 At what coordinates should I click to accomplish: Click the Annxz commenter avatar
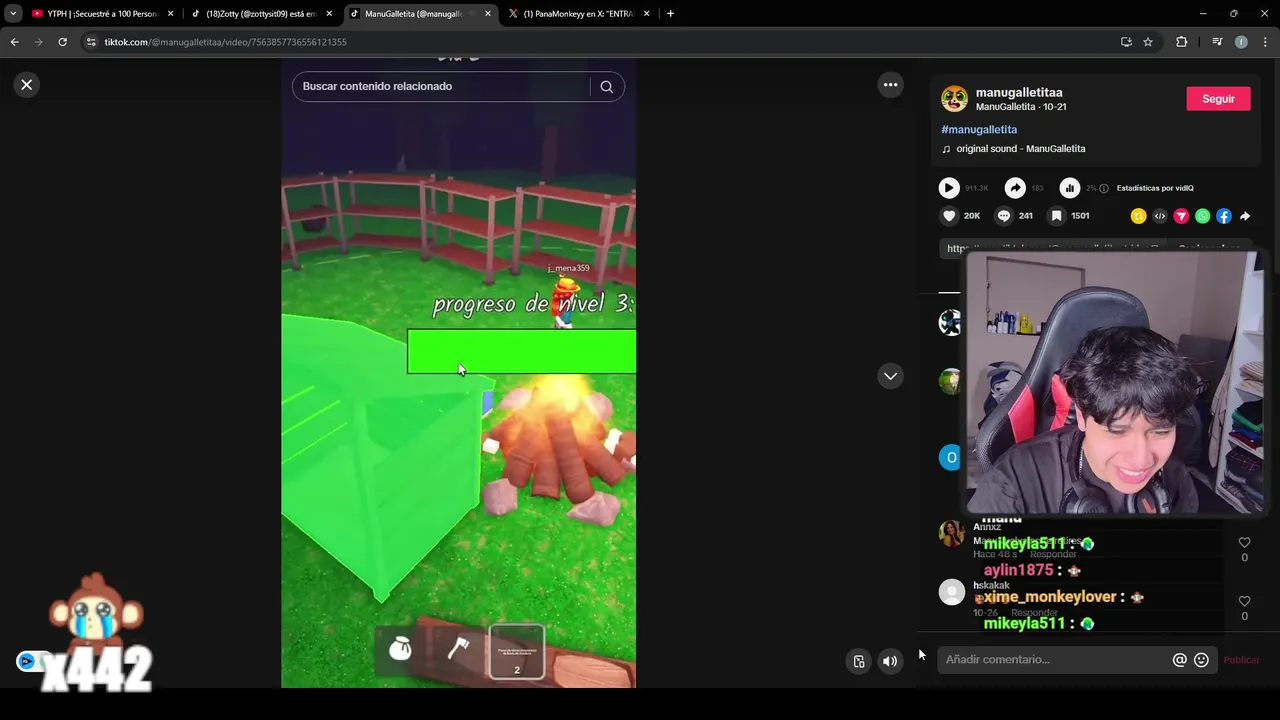tap(951, 533)
